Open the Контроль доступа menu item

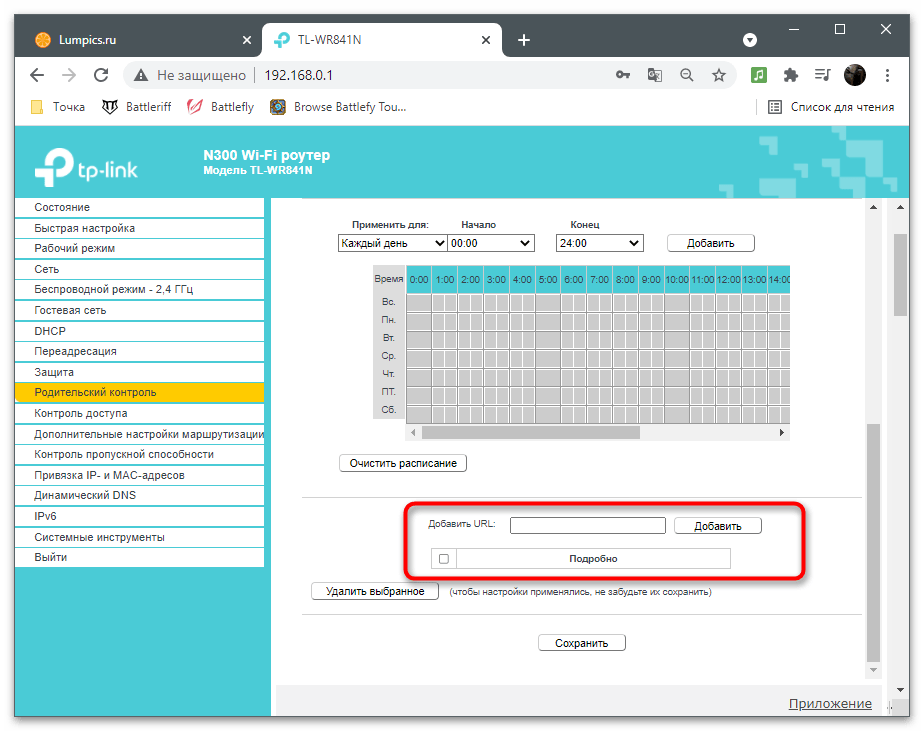[139, 413]
